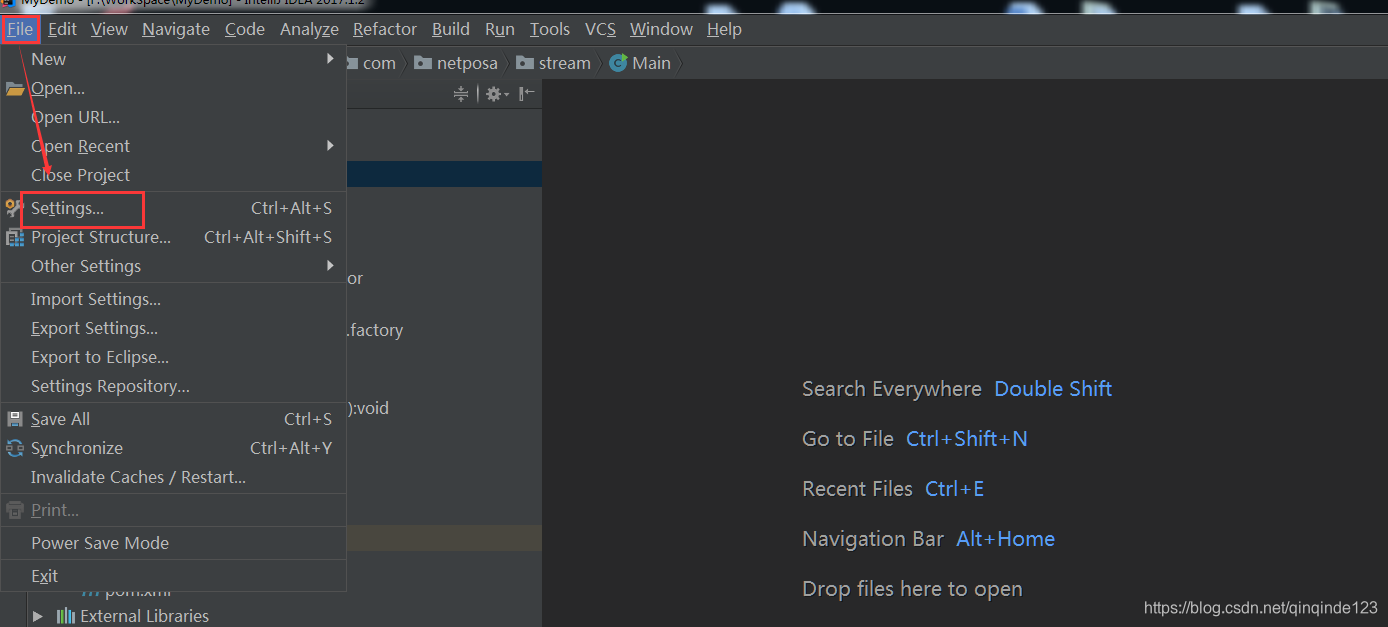Click the 'Search Everywhere' text
Viewport: 1388px width, 627px height.
tap(892, 389)
